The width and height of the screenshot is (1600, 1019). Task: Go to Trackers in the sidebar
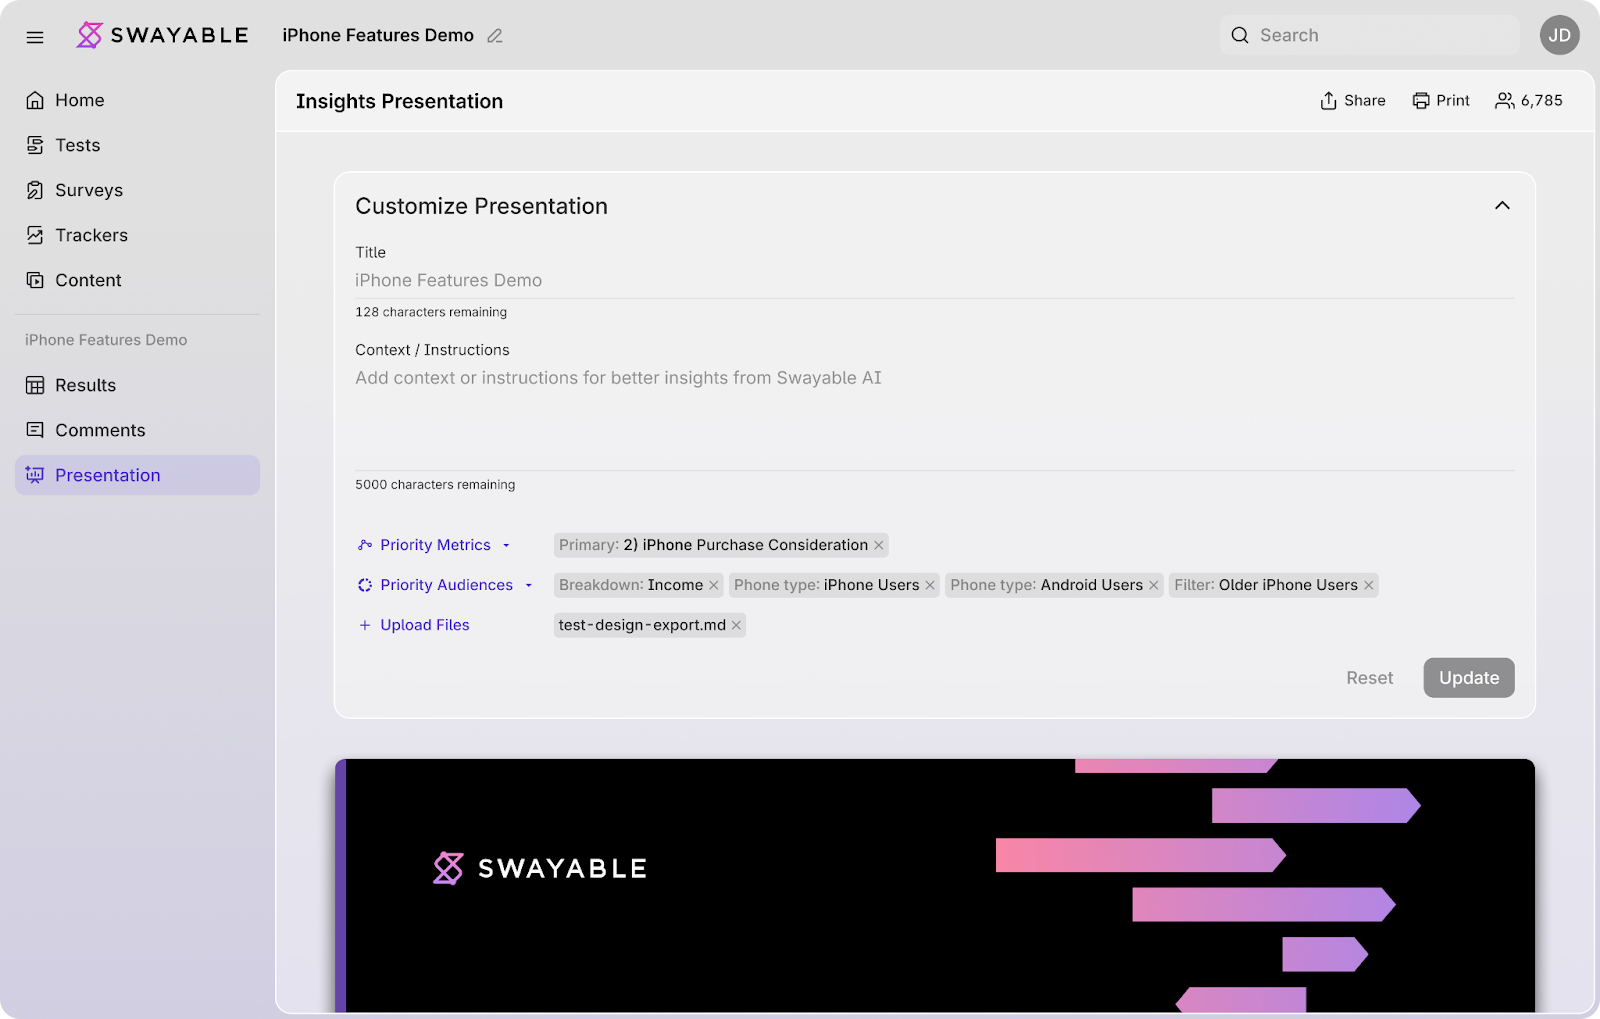pyautogui.click(x=91, y=235)
